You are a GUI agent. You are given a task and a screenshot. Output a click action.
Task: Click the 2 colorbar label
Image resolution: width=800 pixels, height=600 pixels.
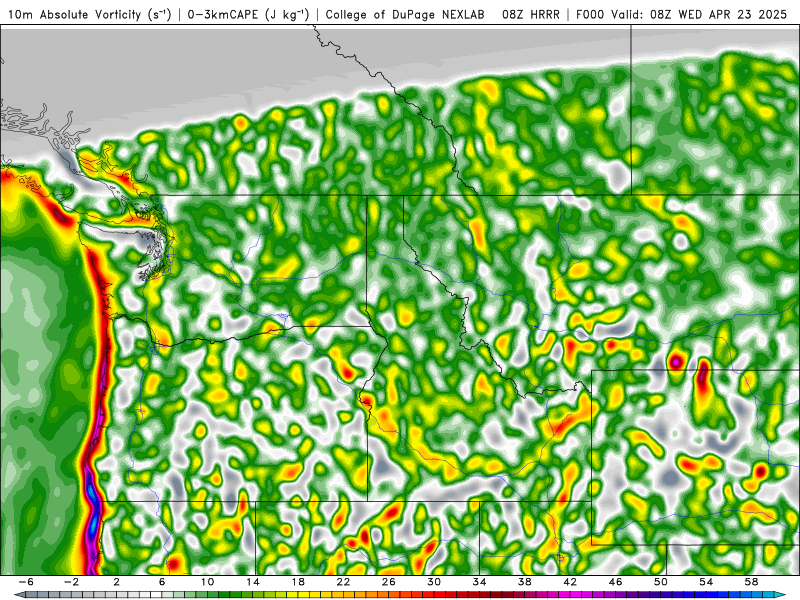(117, 582)
